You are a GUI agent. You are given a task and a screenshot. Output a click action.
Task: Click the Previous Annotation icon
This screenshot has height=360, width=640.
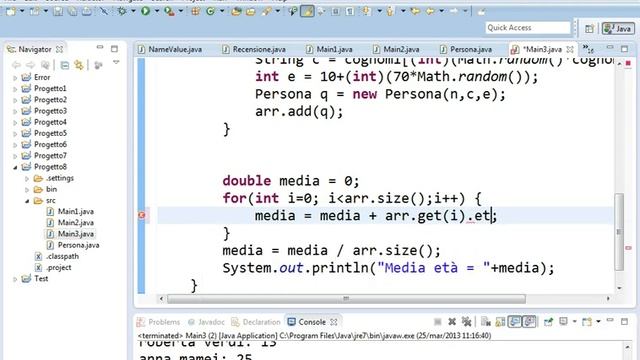click(390, 11)
